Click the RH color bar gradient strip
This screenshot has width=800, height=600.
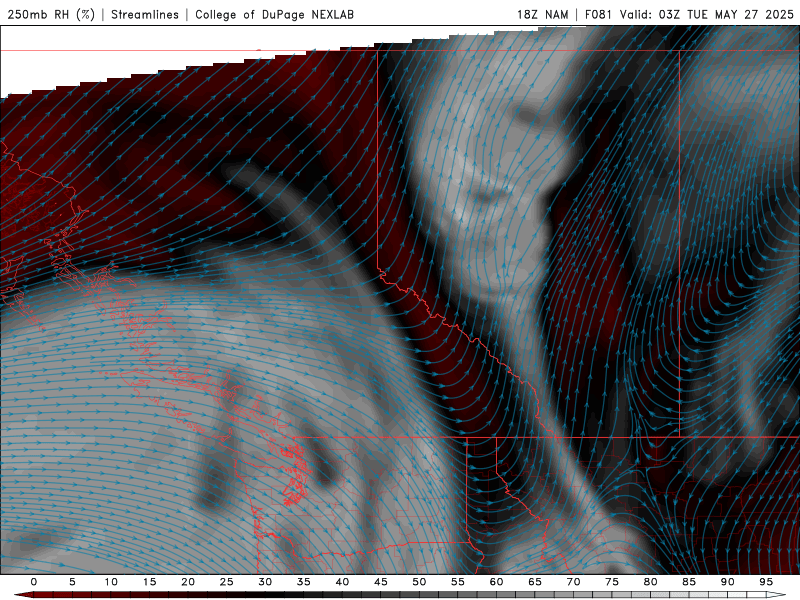[x=400, y=595]
